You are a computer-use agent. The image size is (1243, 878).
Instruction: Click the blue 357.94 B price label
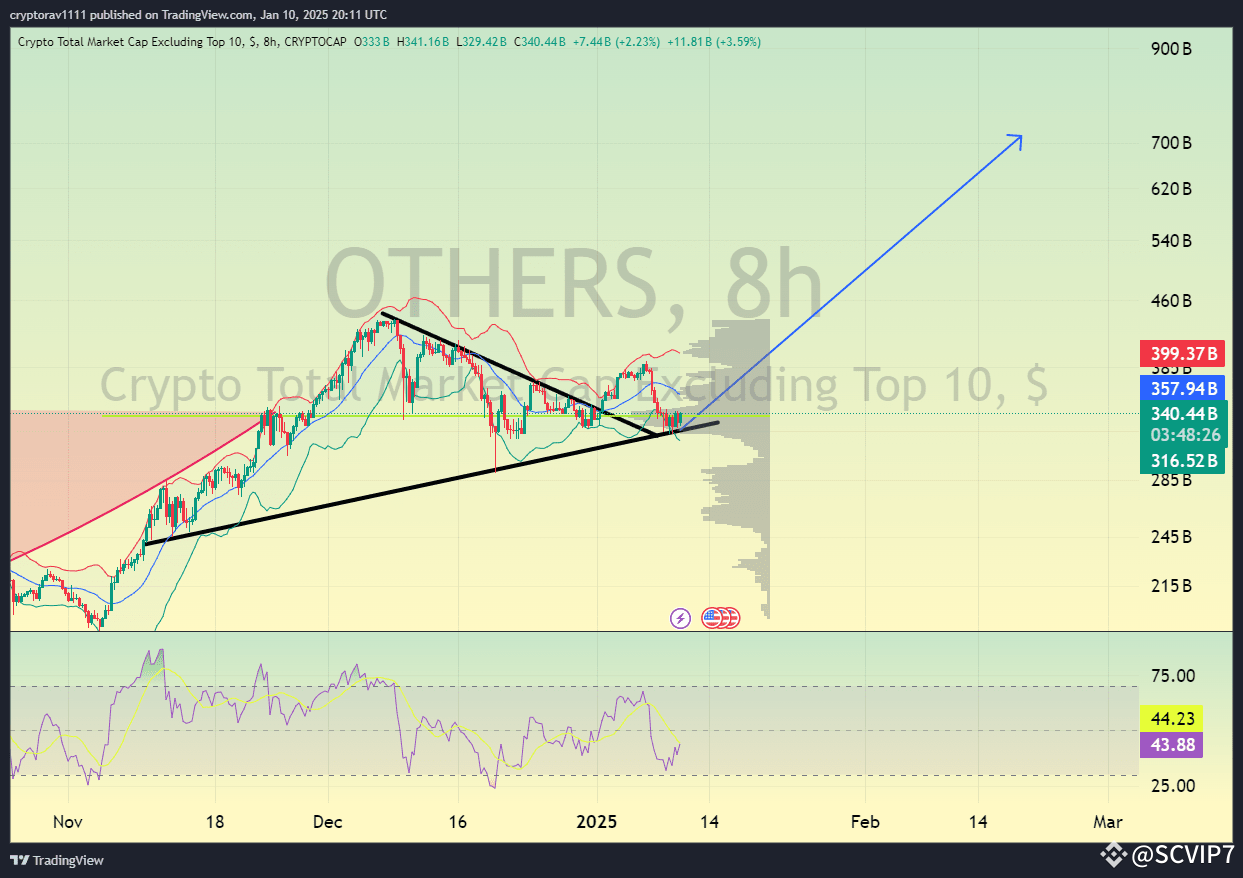(1183, 388)
